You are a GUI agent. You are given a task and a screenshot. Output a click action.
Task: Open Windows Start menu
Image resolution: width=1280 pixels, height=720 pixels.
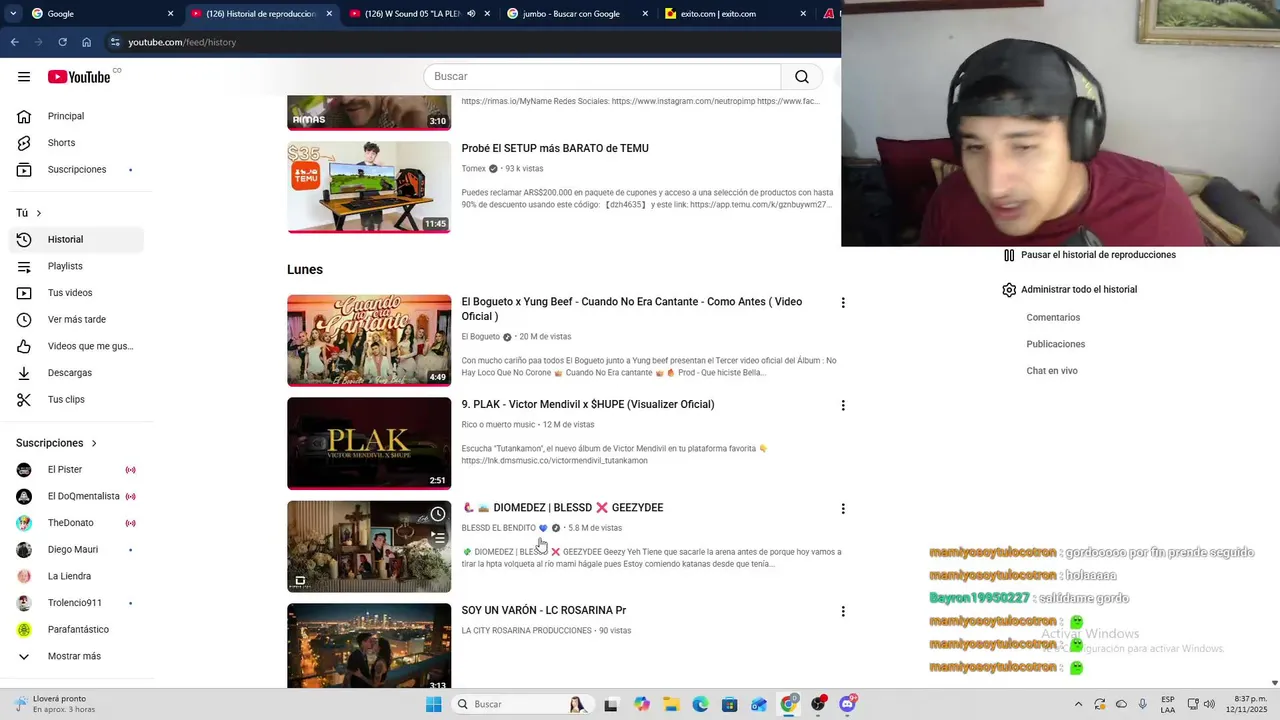point(433,704)
